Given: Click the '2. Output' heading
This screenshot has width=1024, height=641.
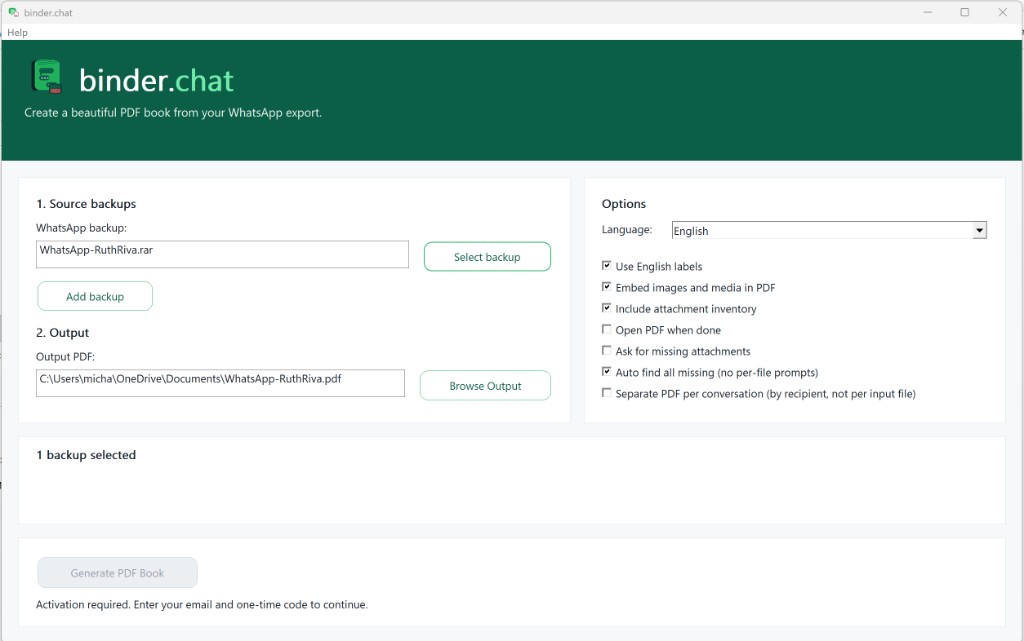Looking at the screenshot, I should click(x=63, y=333).
